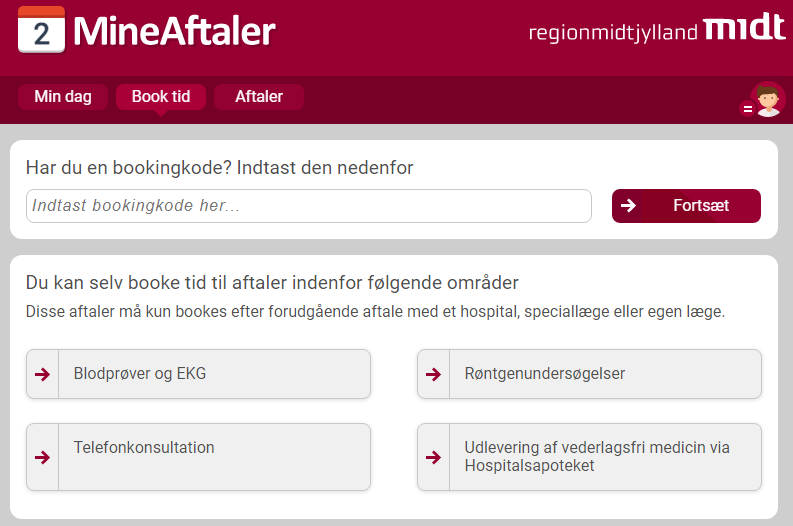Select Blodprøver og EKG booking option
This screenshot has height=526, width=793.
point(198,374)
